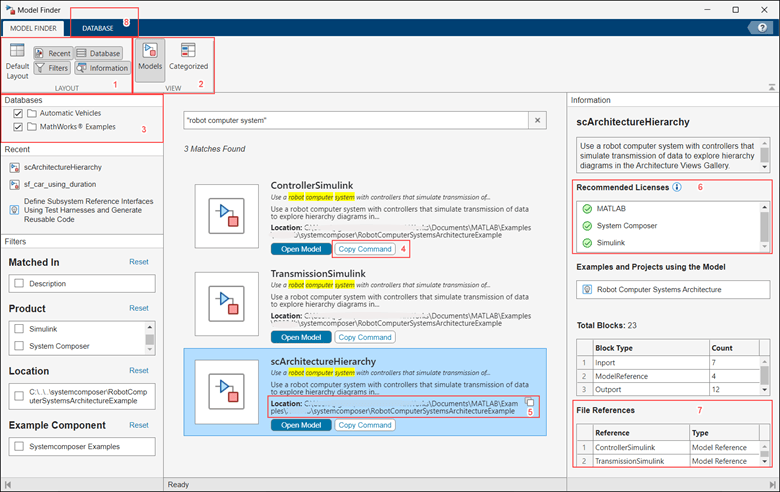
Task: Check the RobotComputerSystemsArchitectureExample location checkbox
Action: (x=19, y=396)
